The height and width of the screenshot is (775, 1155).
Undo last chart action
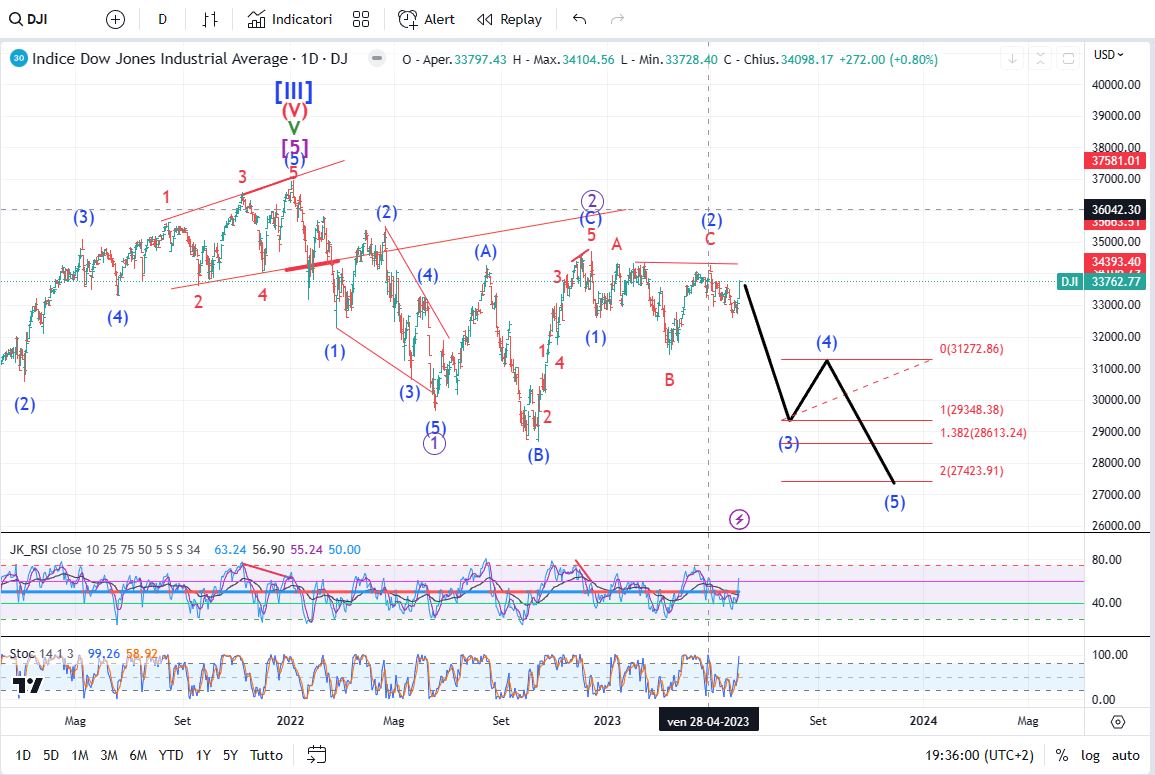click(x=580, y=19)
